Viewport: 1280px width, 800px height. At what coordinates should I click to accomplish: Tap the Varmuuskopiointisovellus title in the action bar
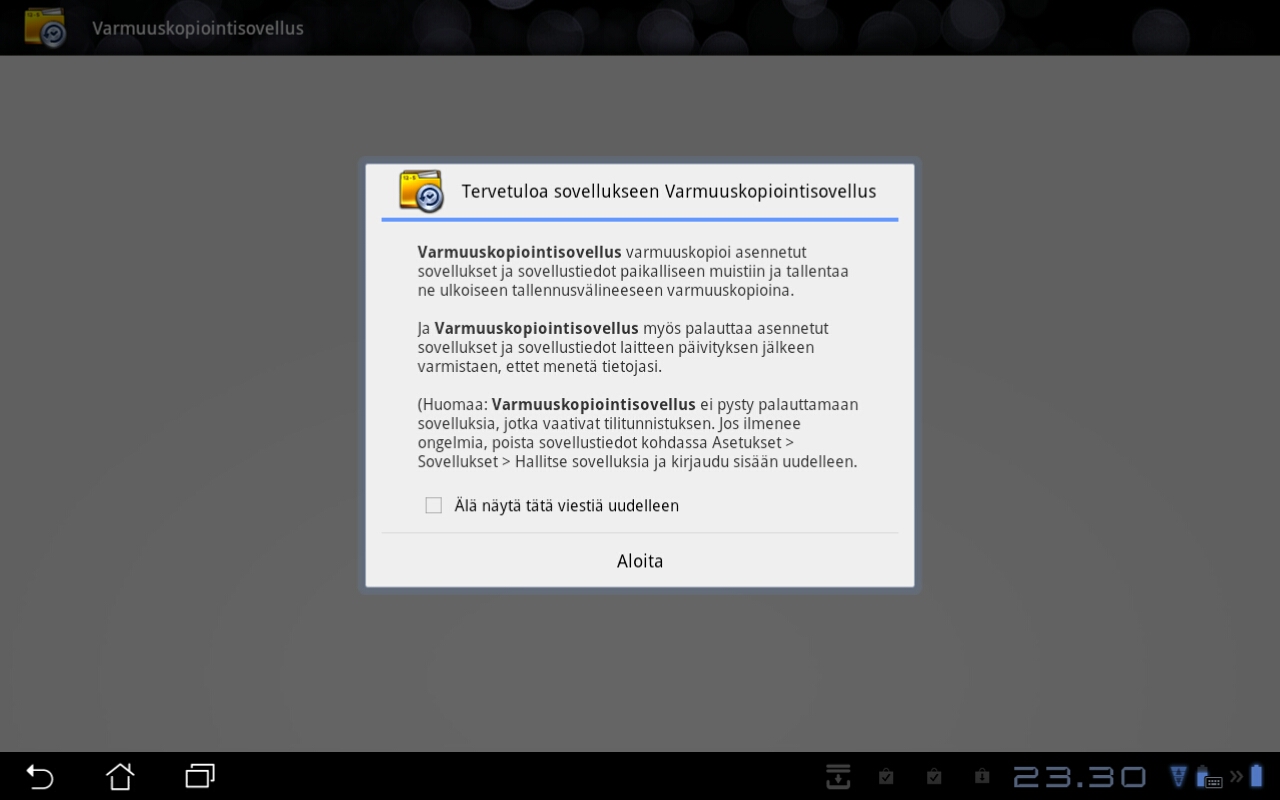click(x=198, y=28)
